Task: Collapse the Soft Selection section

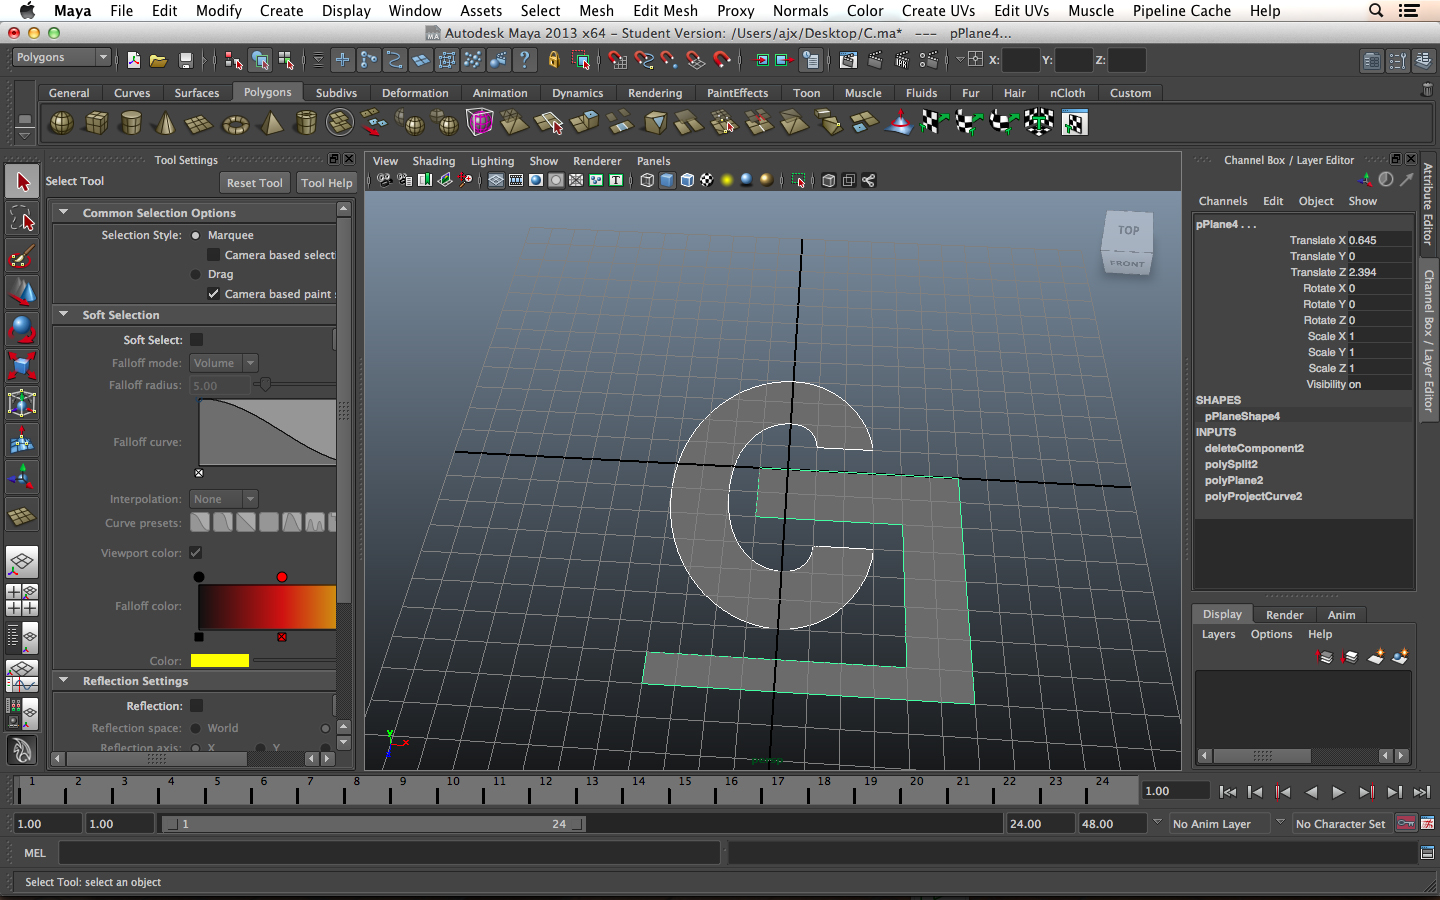Action: (64, 314)
